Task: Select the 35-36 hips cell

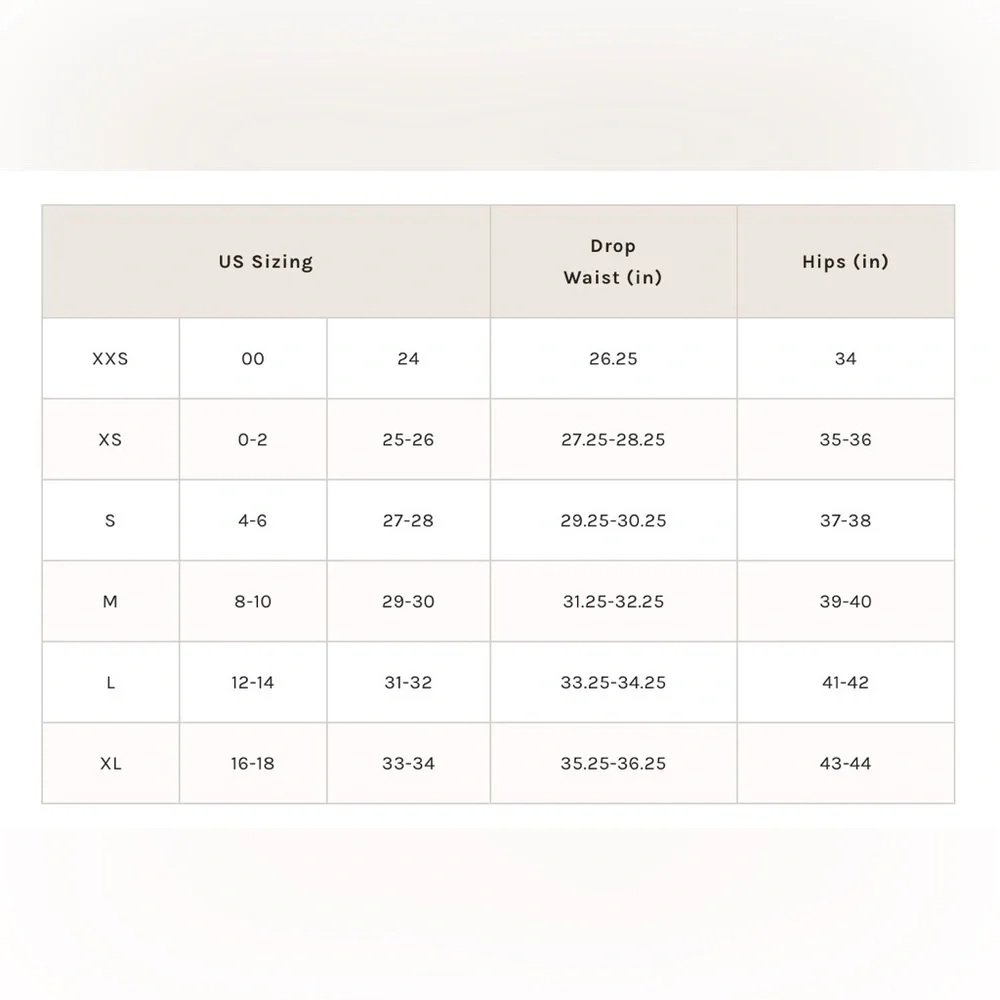Action: pos(846,439)
